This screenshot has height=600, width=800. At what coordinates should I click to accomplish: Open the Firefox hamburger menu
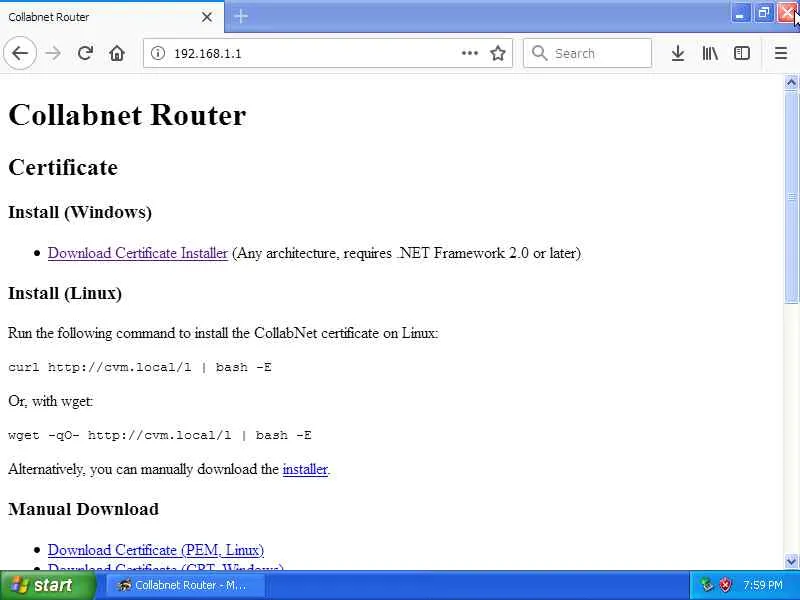click(781, 53)
